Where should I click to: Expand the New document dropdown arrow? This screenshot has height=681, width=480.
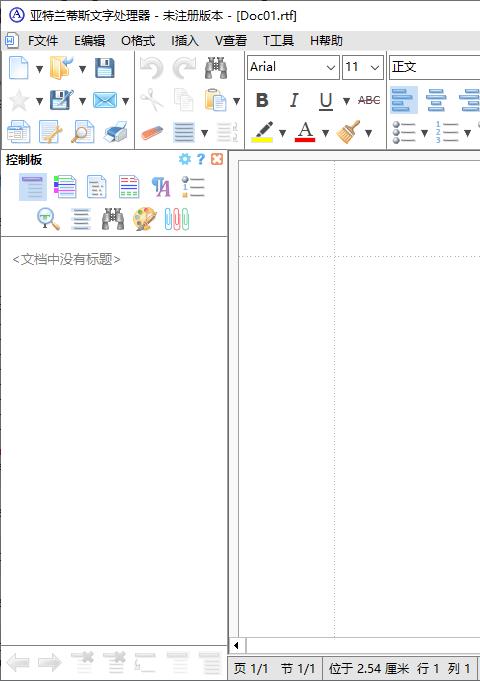click(x=40, y=69)
